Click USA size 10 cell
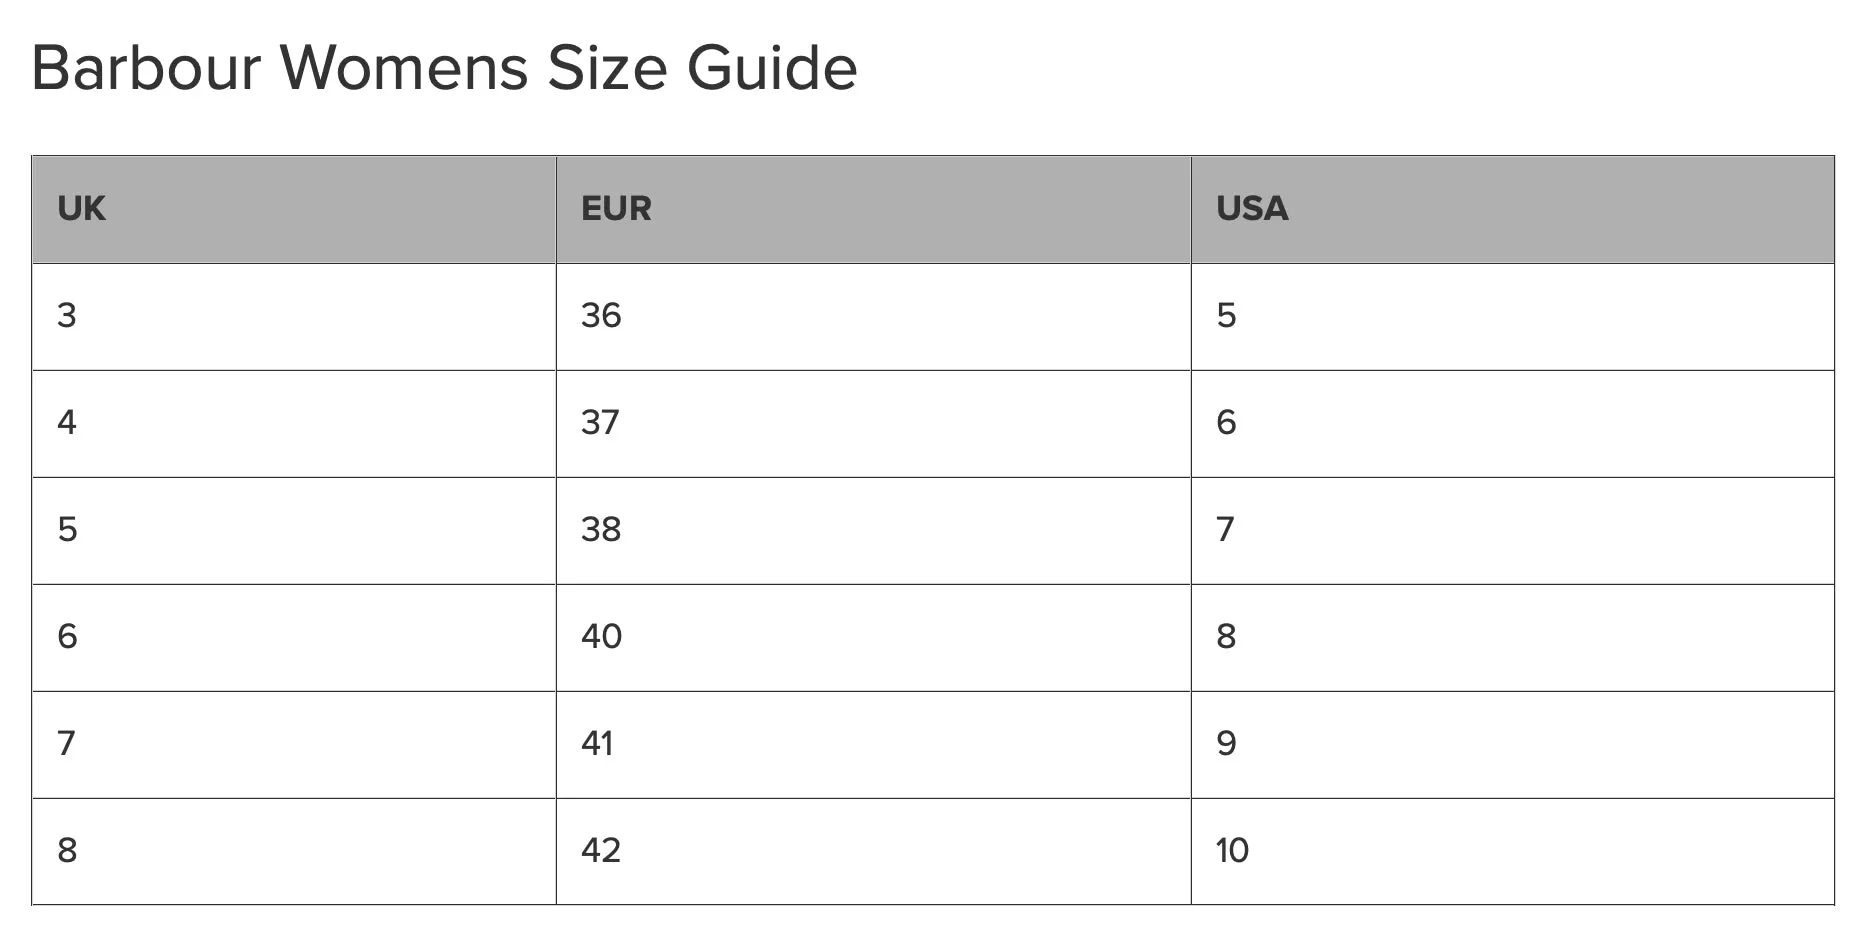 1513,852
